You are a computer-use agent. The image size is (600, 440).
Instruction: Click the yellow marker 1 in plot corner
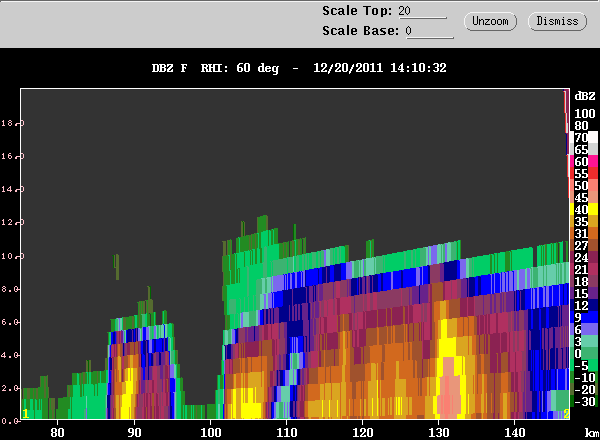26,414
